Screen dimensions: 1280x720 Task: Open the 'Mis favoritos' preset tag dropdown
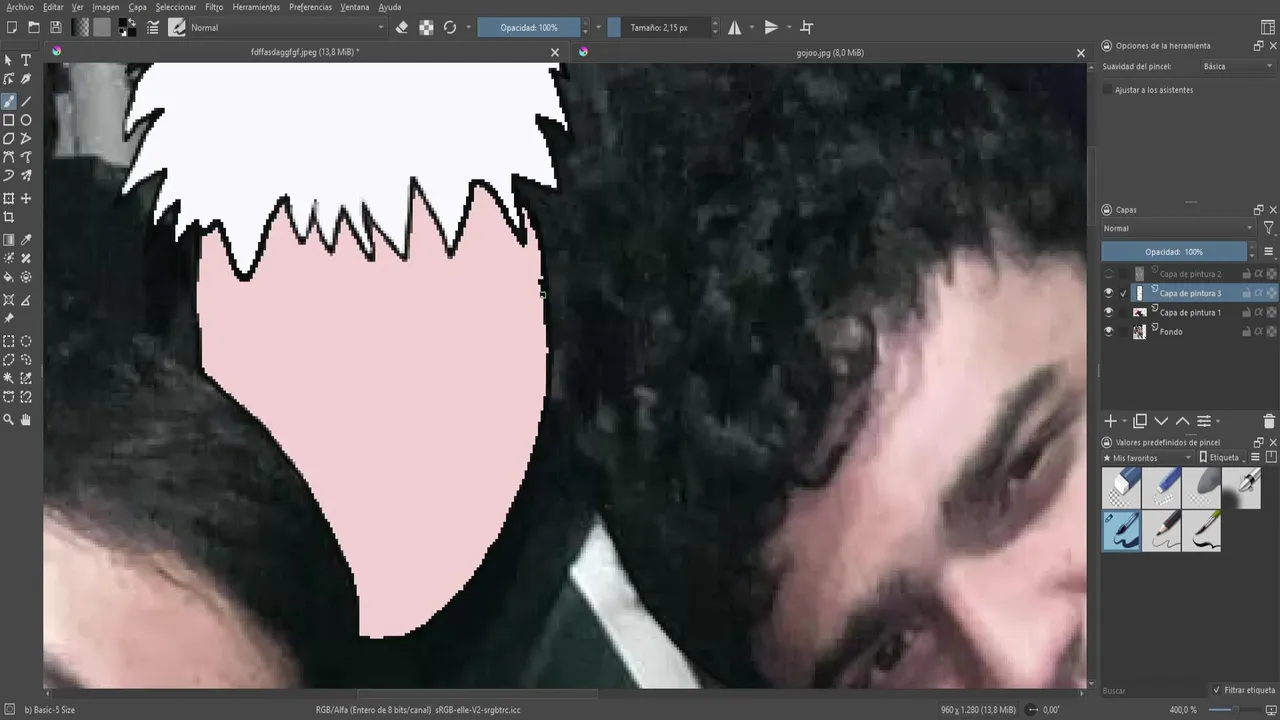[1147, 458]
